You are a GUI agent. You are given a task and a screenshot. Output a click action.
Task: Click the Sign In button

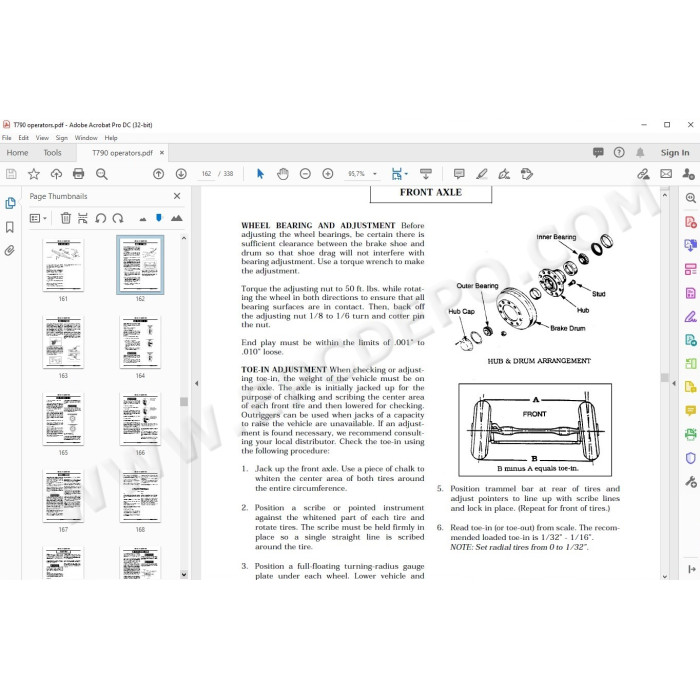click(x=675, y=153)
